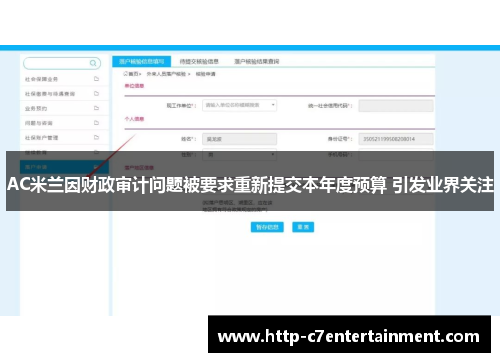Click folder icon beside 社保缴费与待遇查询
Viewport: 500px width, 362px height.
[96, 94]
